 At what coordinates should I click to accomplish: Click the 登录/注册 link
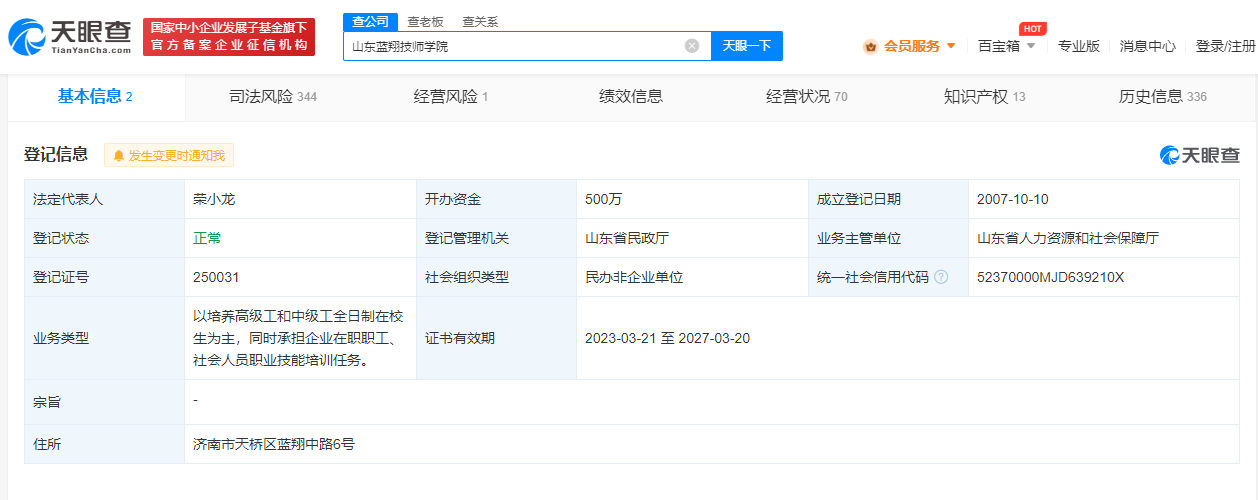tap(1226, 46)
